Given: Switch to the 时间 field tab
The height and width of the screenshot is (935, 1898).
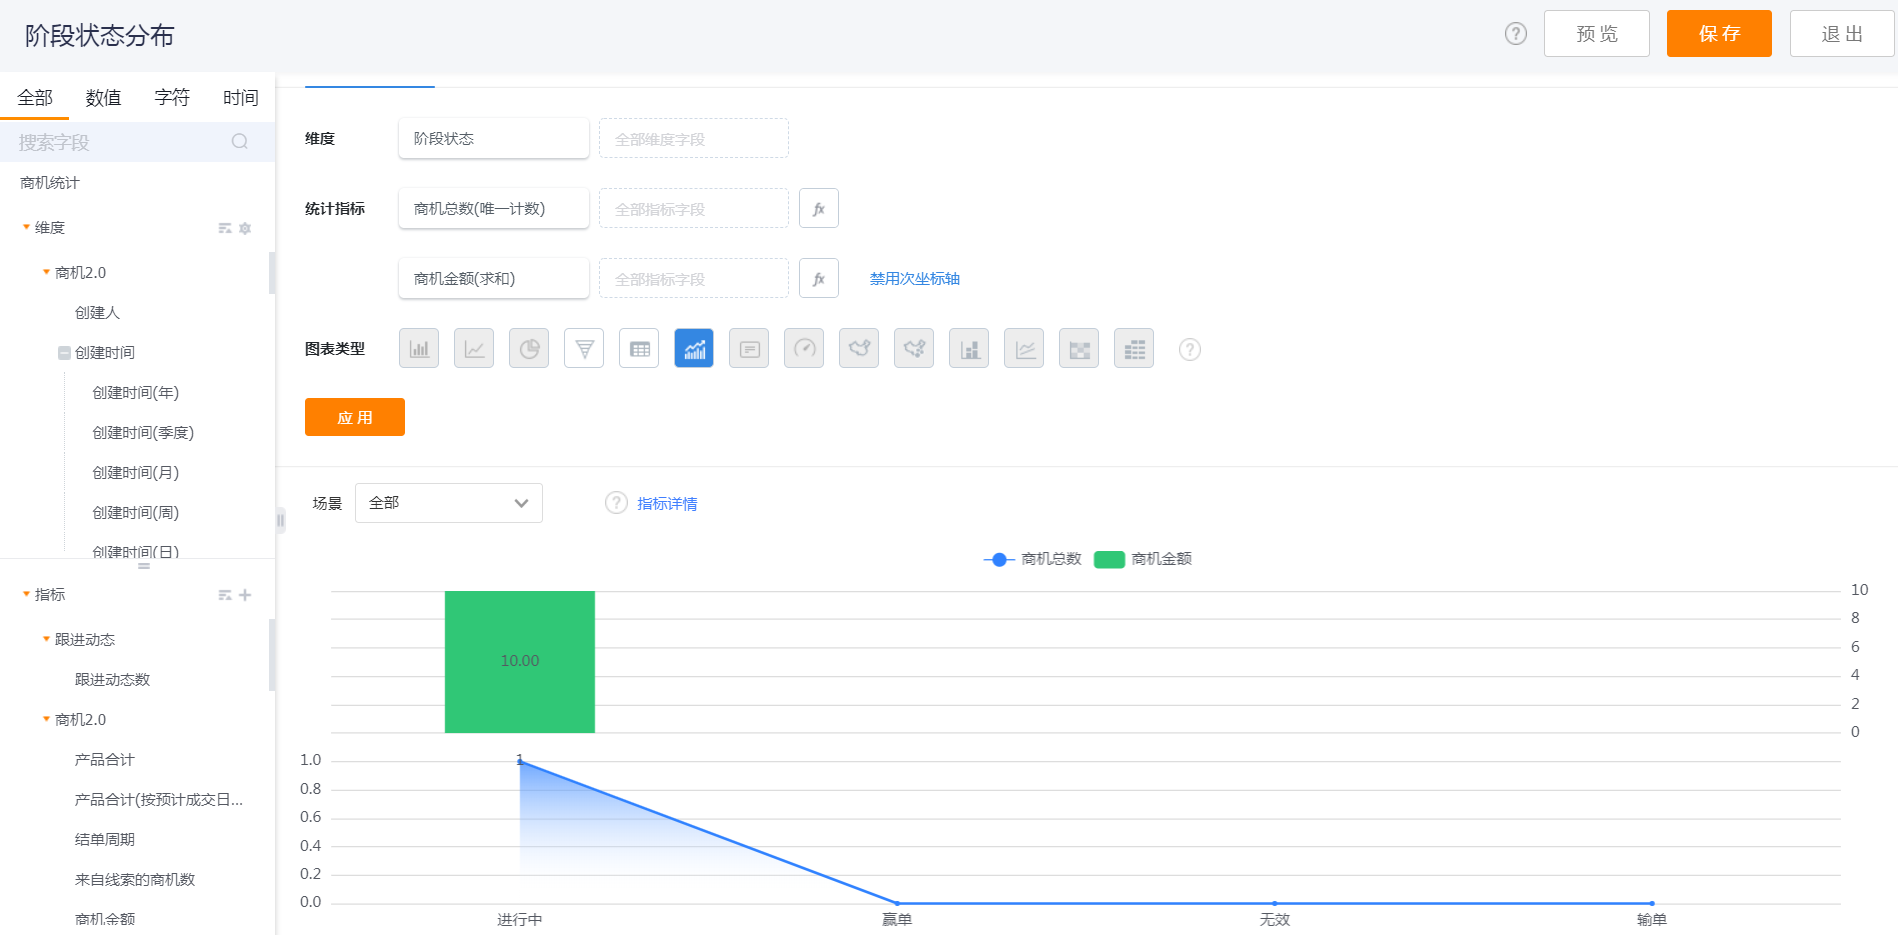Looking at the screenshot, I should tap(241, 97).
